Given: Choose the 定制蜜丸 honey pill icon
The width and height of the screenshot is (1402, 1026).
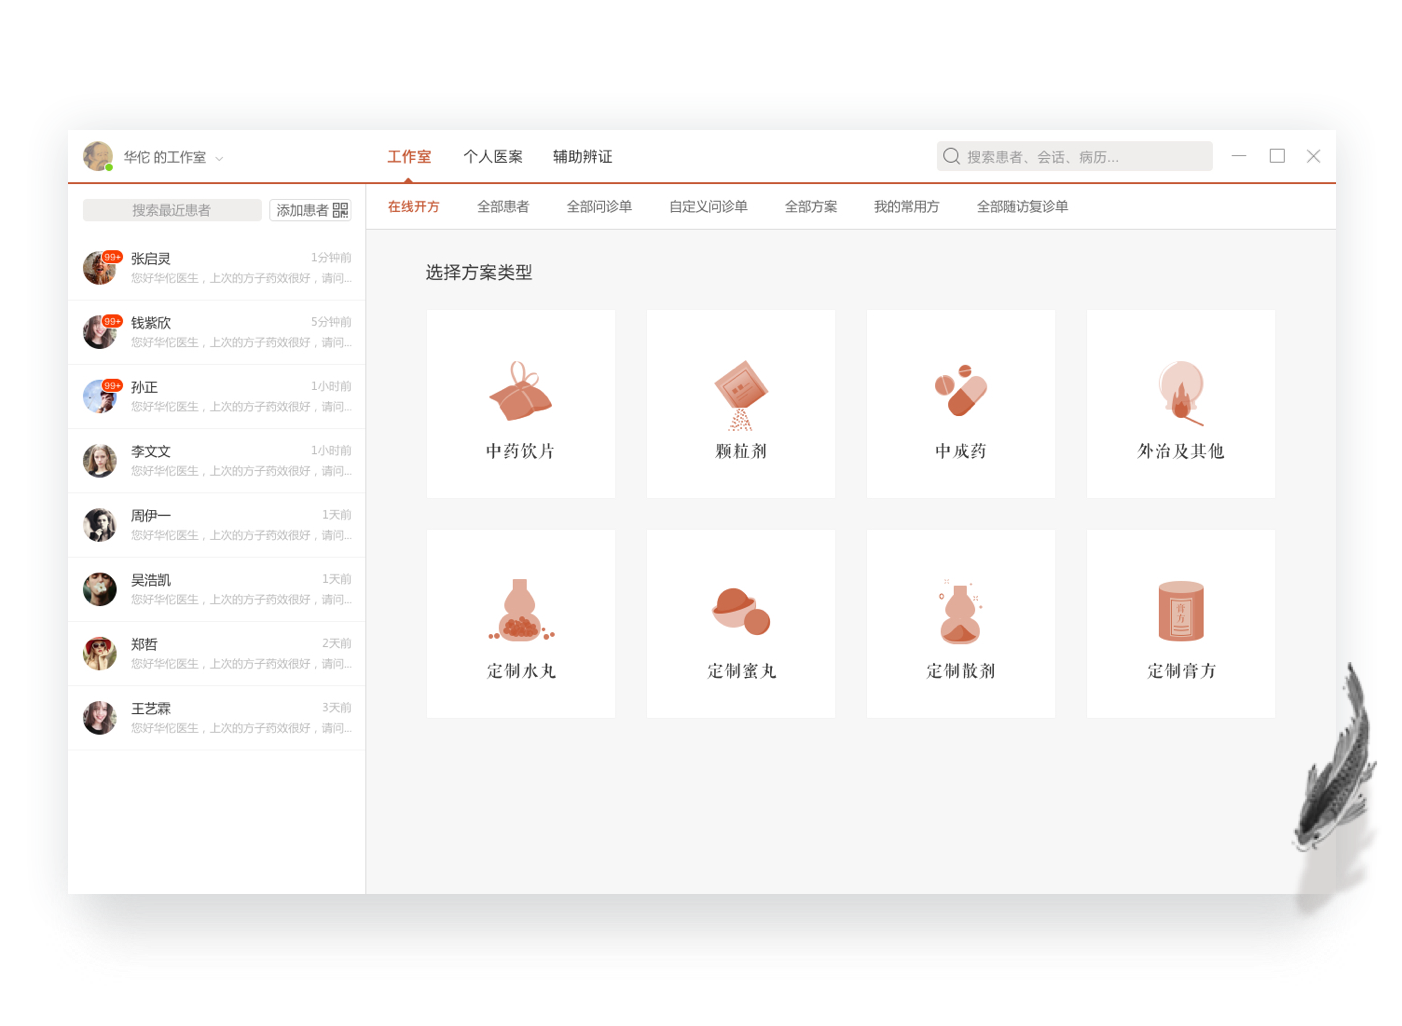Looking at the screenshot, I should point(740,611).
